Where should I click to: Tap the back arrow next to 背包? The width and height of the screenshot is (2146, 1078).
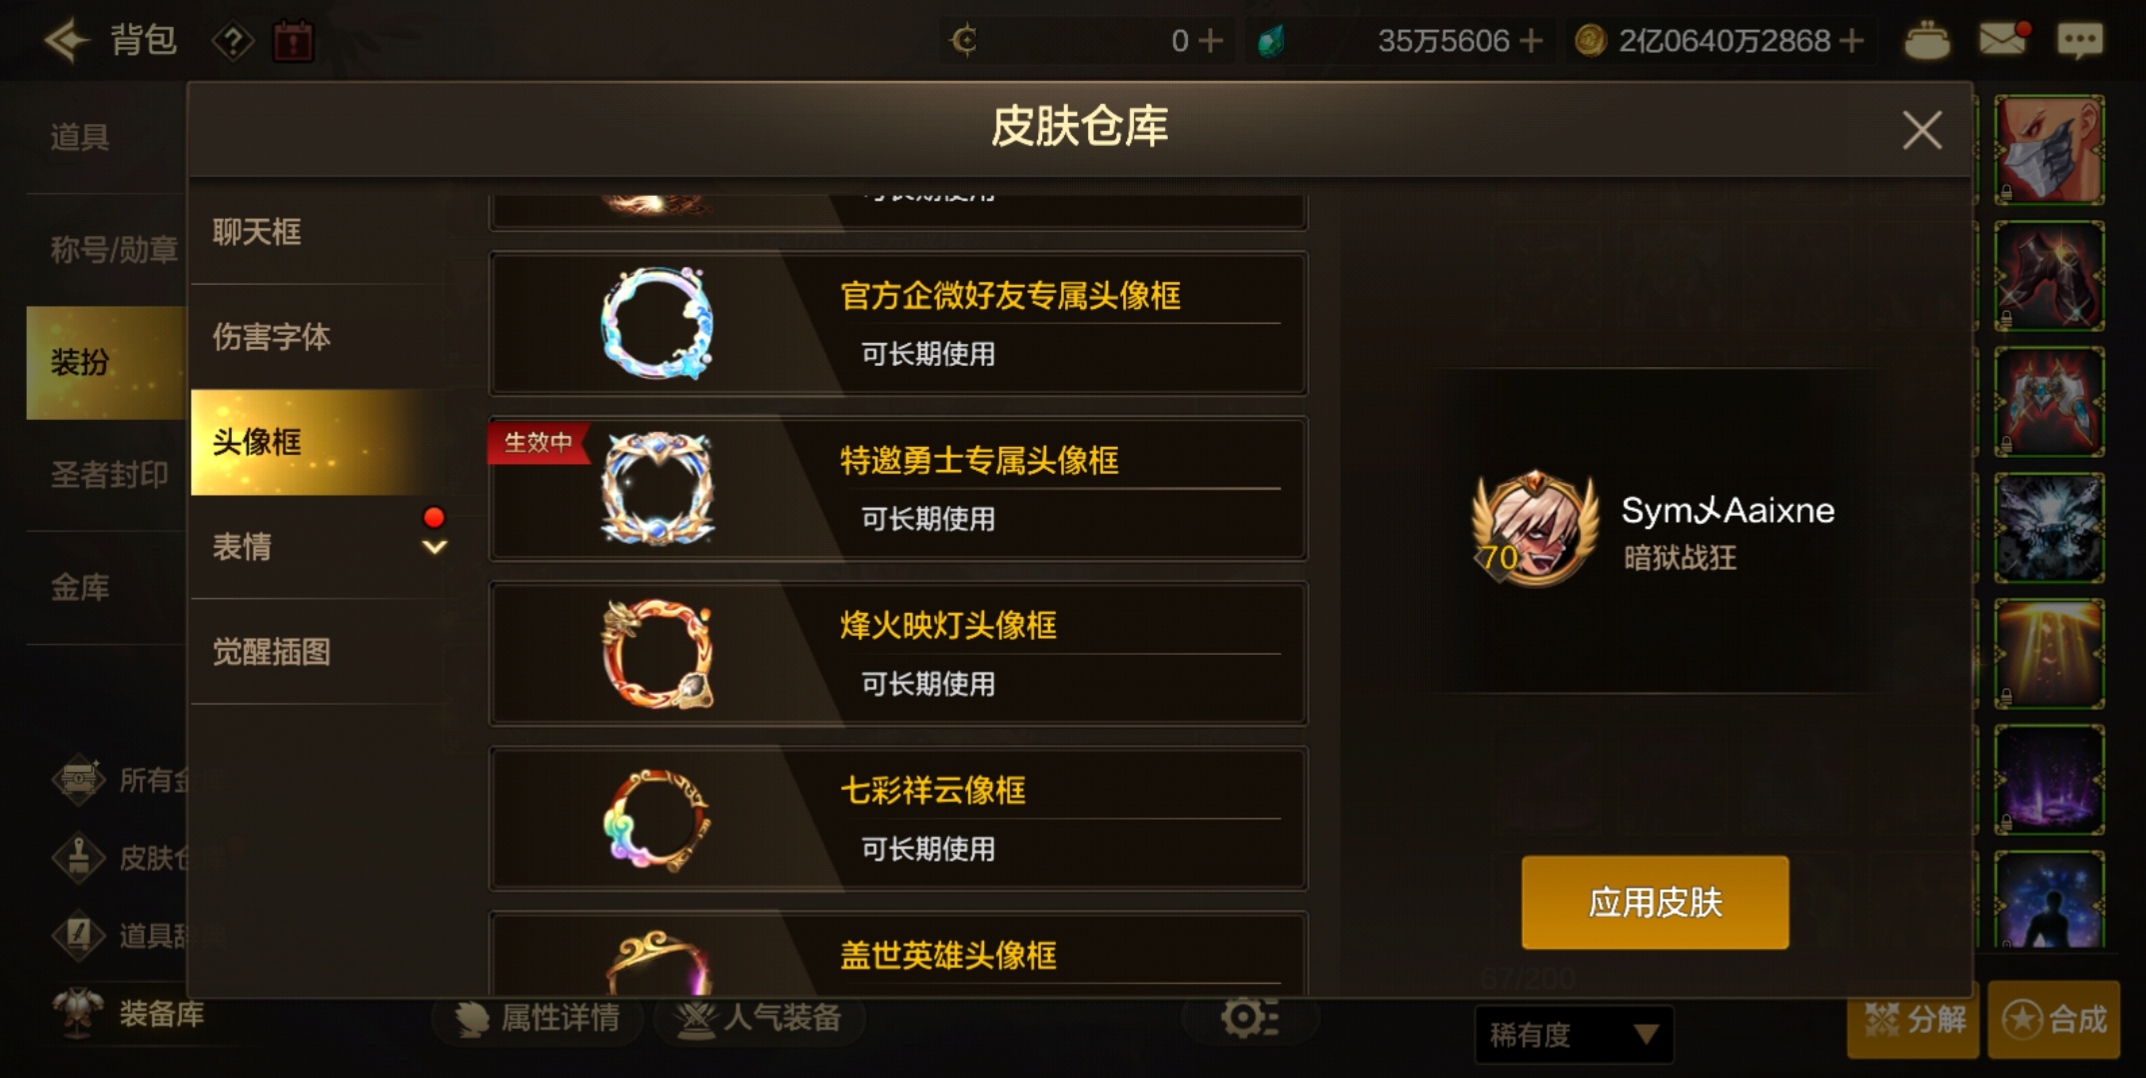coord(68,40)
